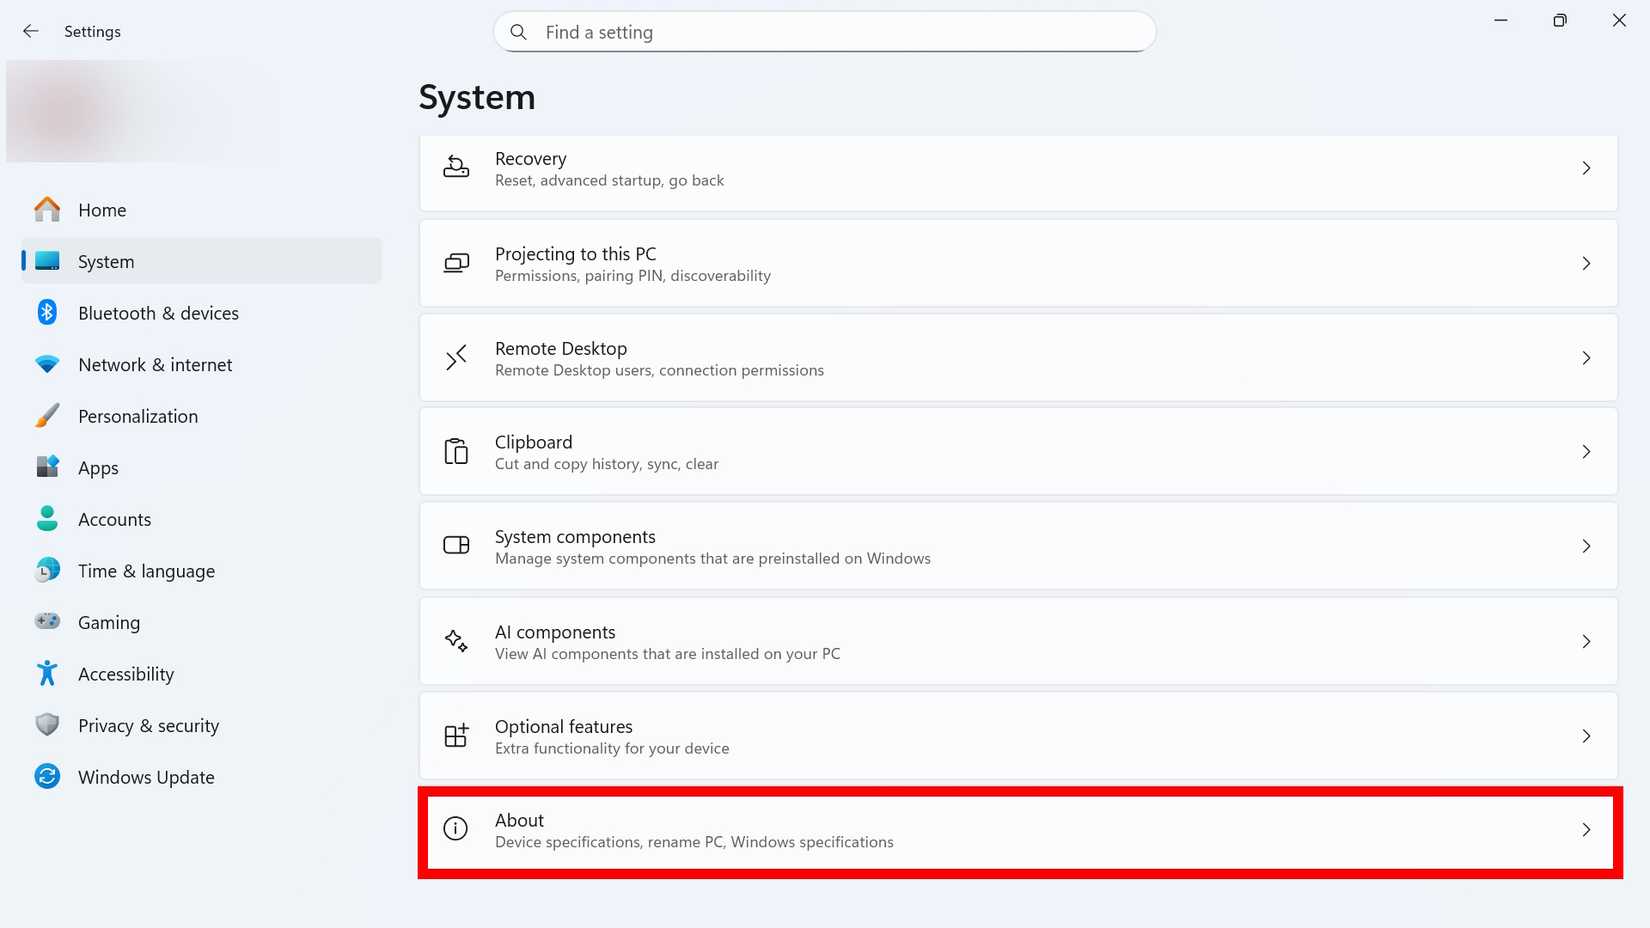This screenshot has height=928, width=1650.
Task: Open the About chevron arrow
Action: (x=1586, y=830)
